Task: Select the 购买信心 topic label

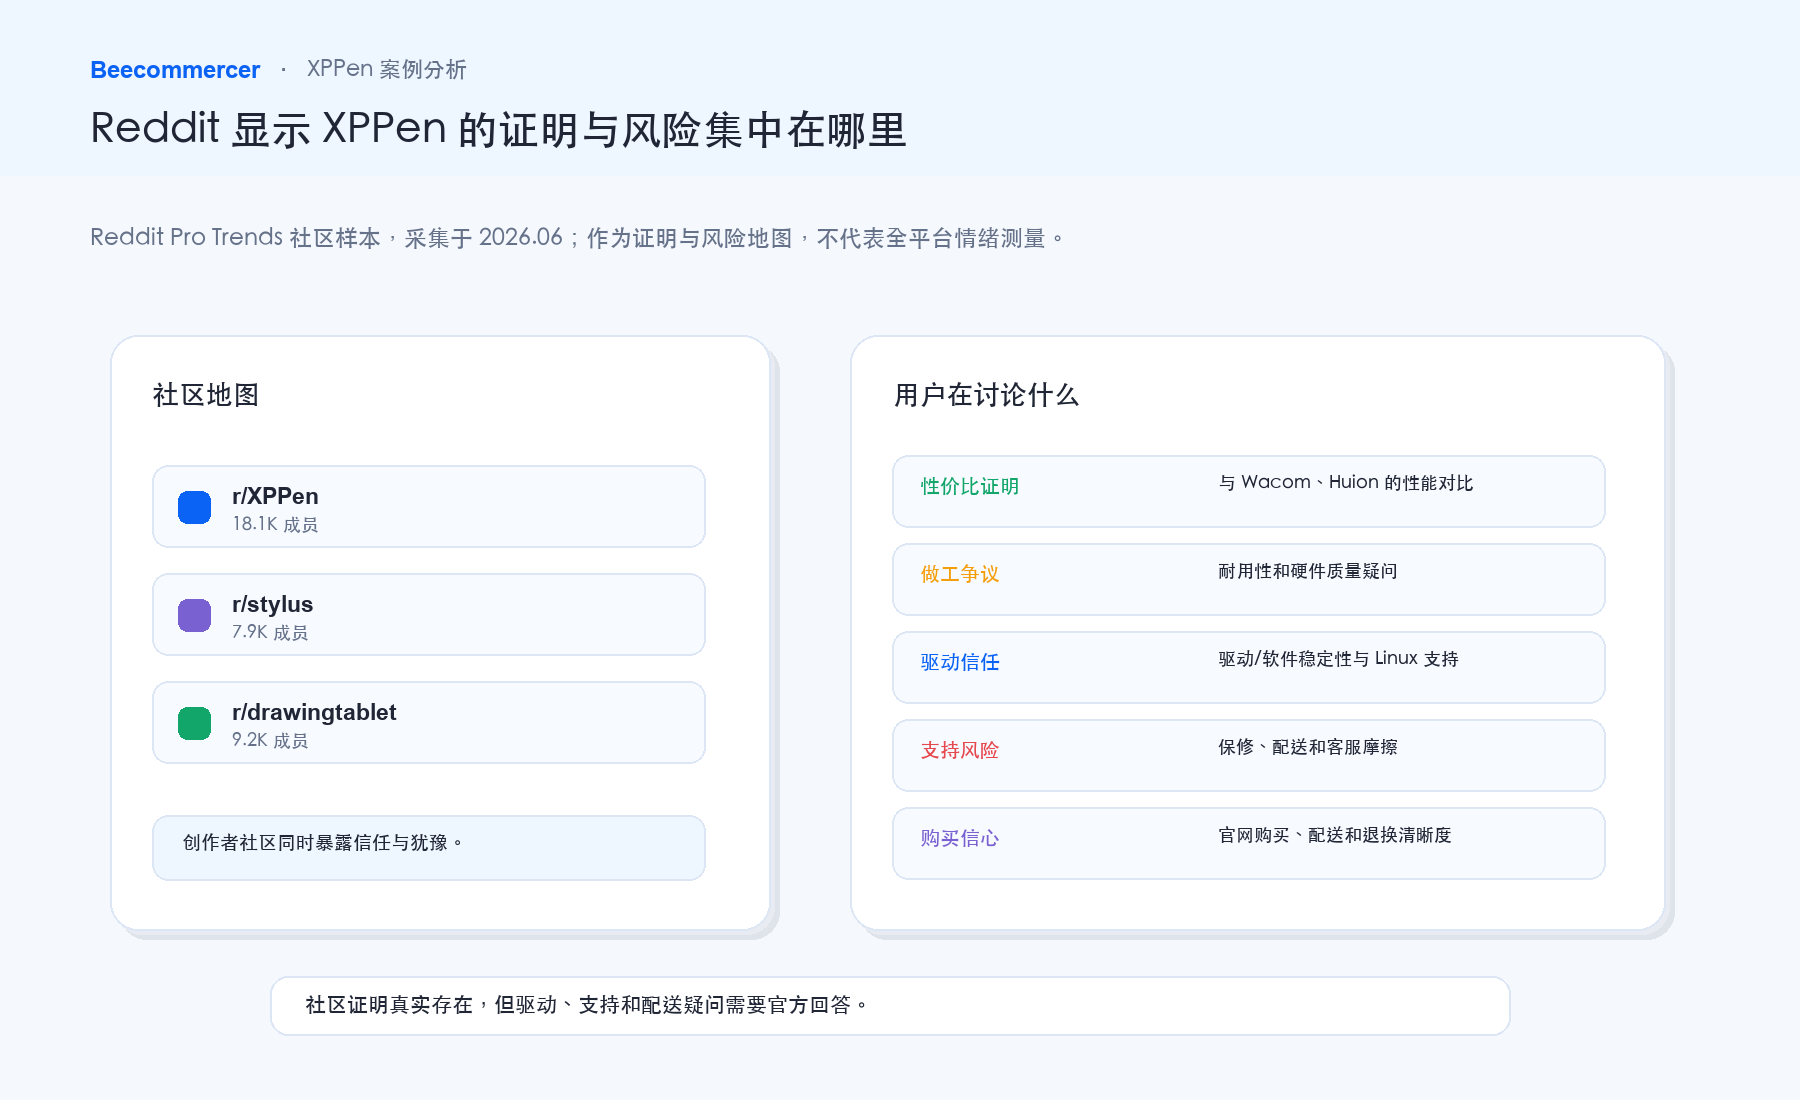Action: (960, 838)
